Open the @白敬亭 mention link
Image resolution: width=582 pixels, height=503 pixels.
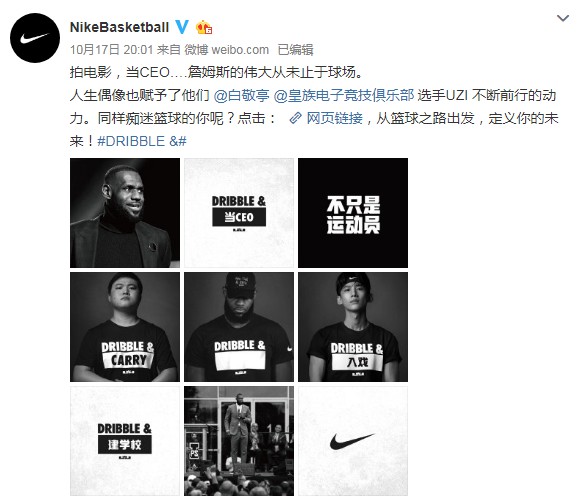(241, 95)
